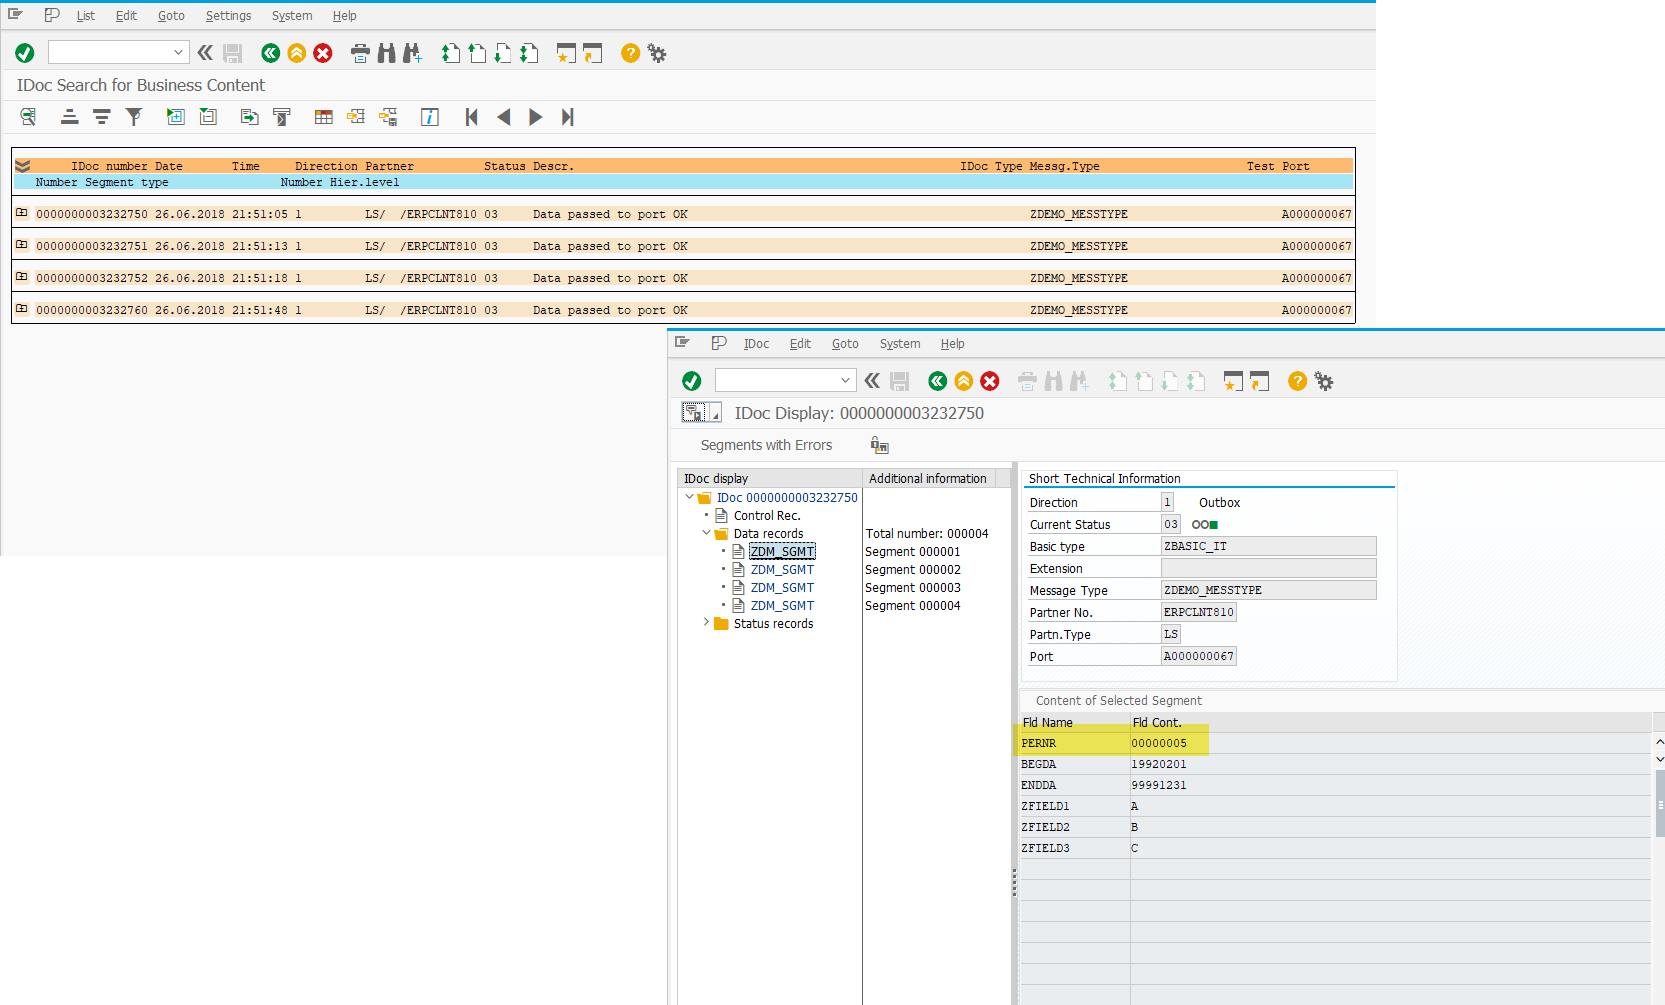Screen dimensions: 1665x1005
Task: Click Basic type field ZBASIC_IT
Action: click(x=1268, y=546)
